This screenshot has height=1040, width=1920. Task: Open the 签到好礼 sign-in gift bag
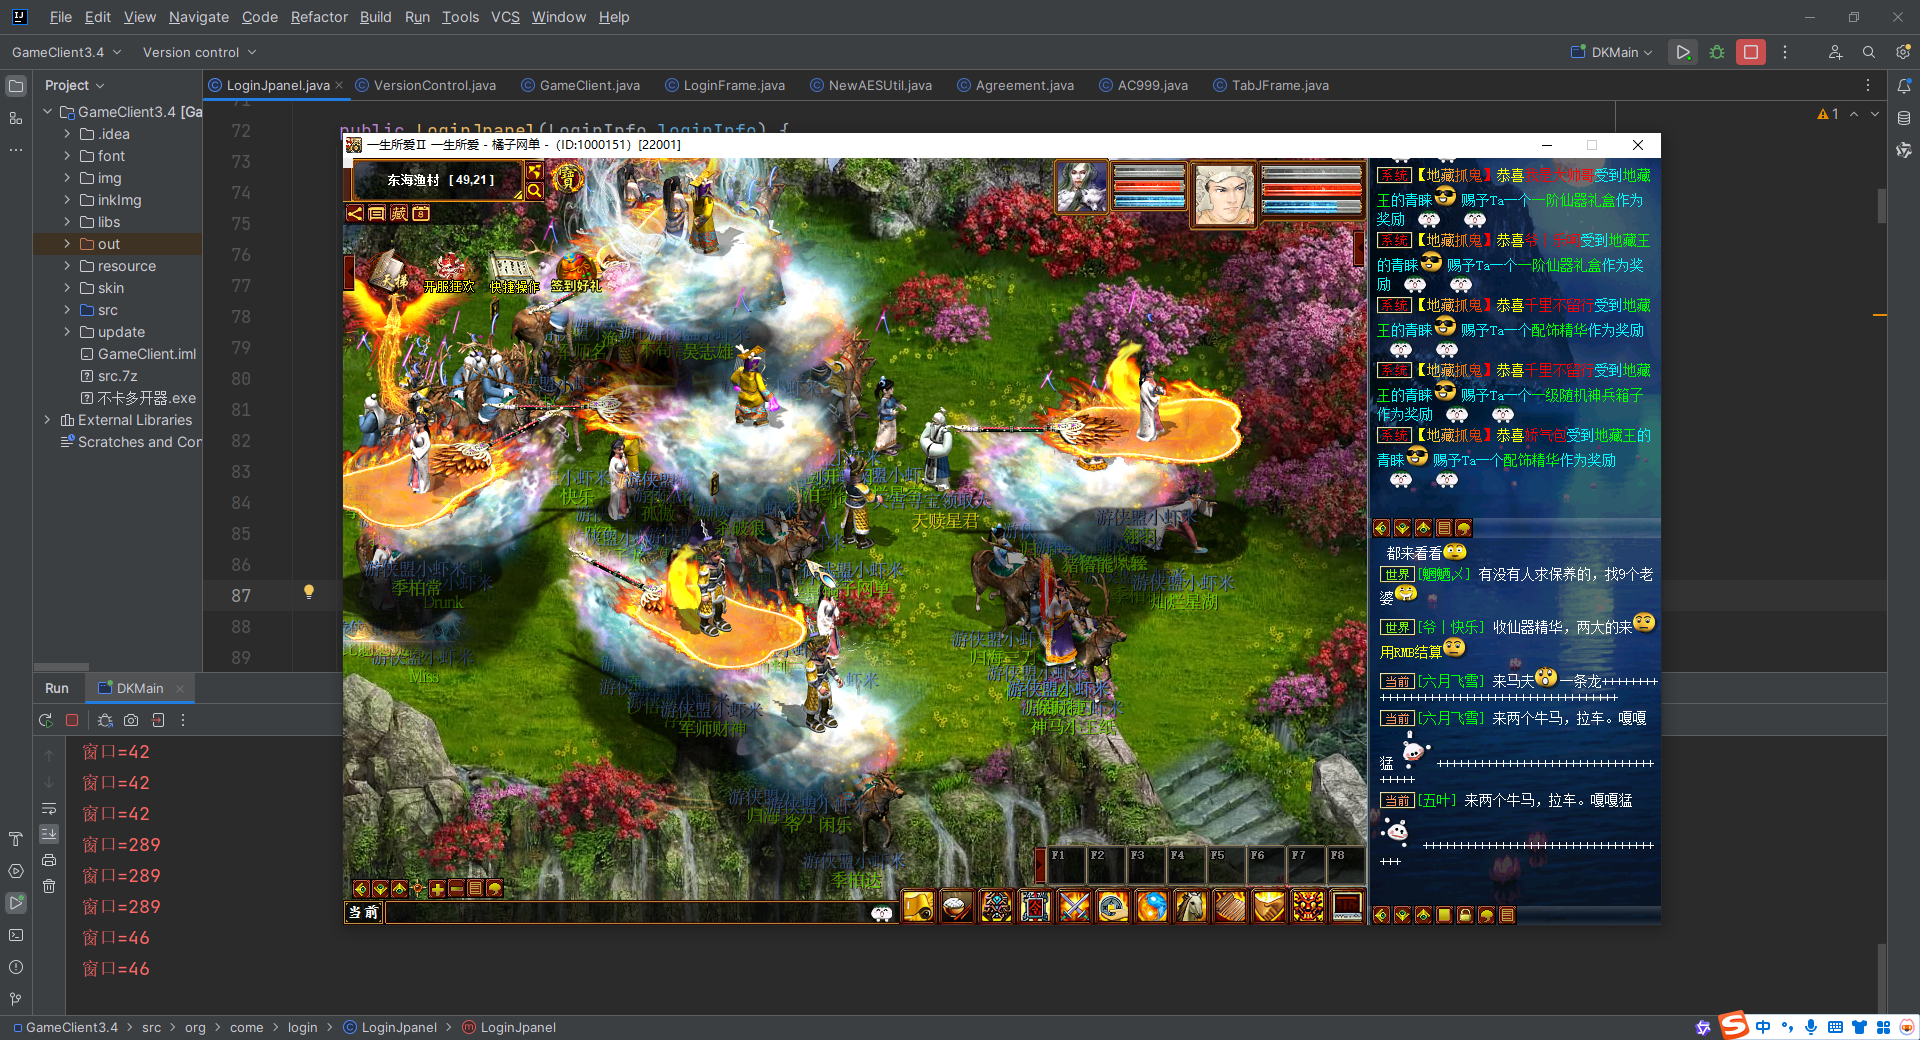(576, 273)
